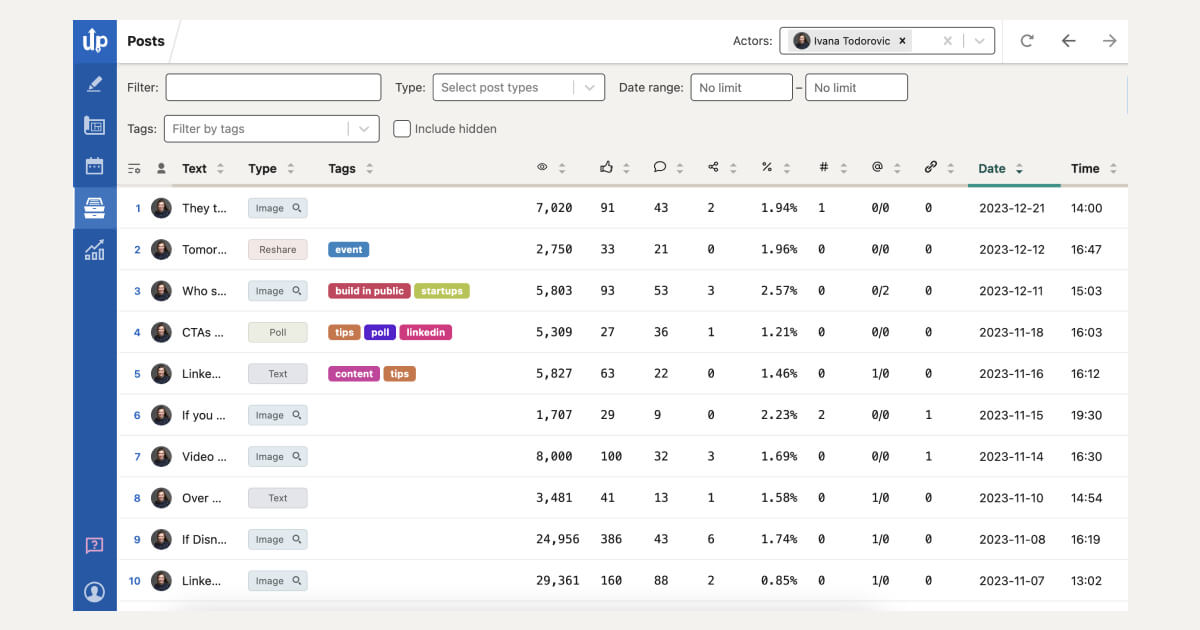Select the pencil compose icon in the sidebar
The height and width of the screenshot is (630, 1200).
point(94,83)
